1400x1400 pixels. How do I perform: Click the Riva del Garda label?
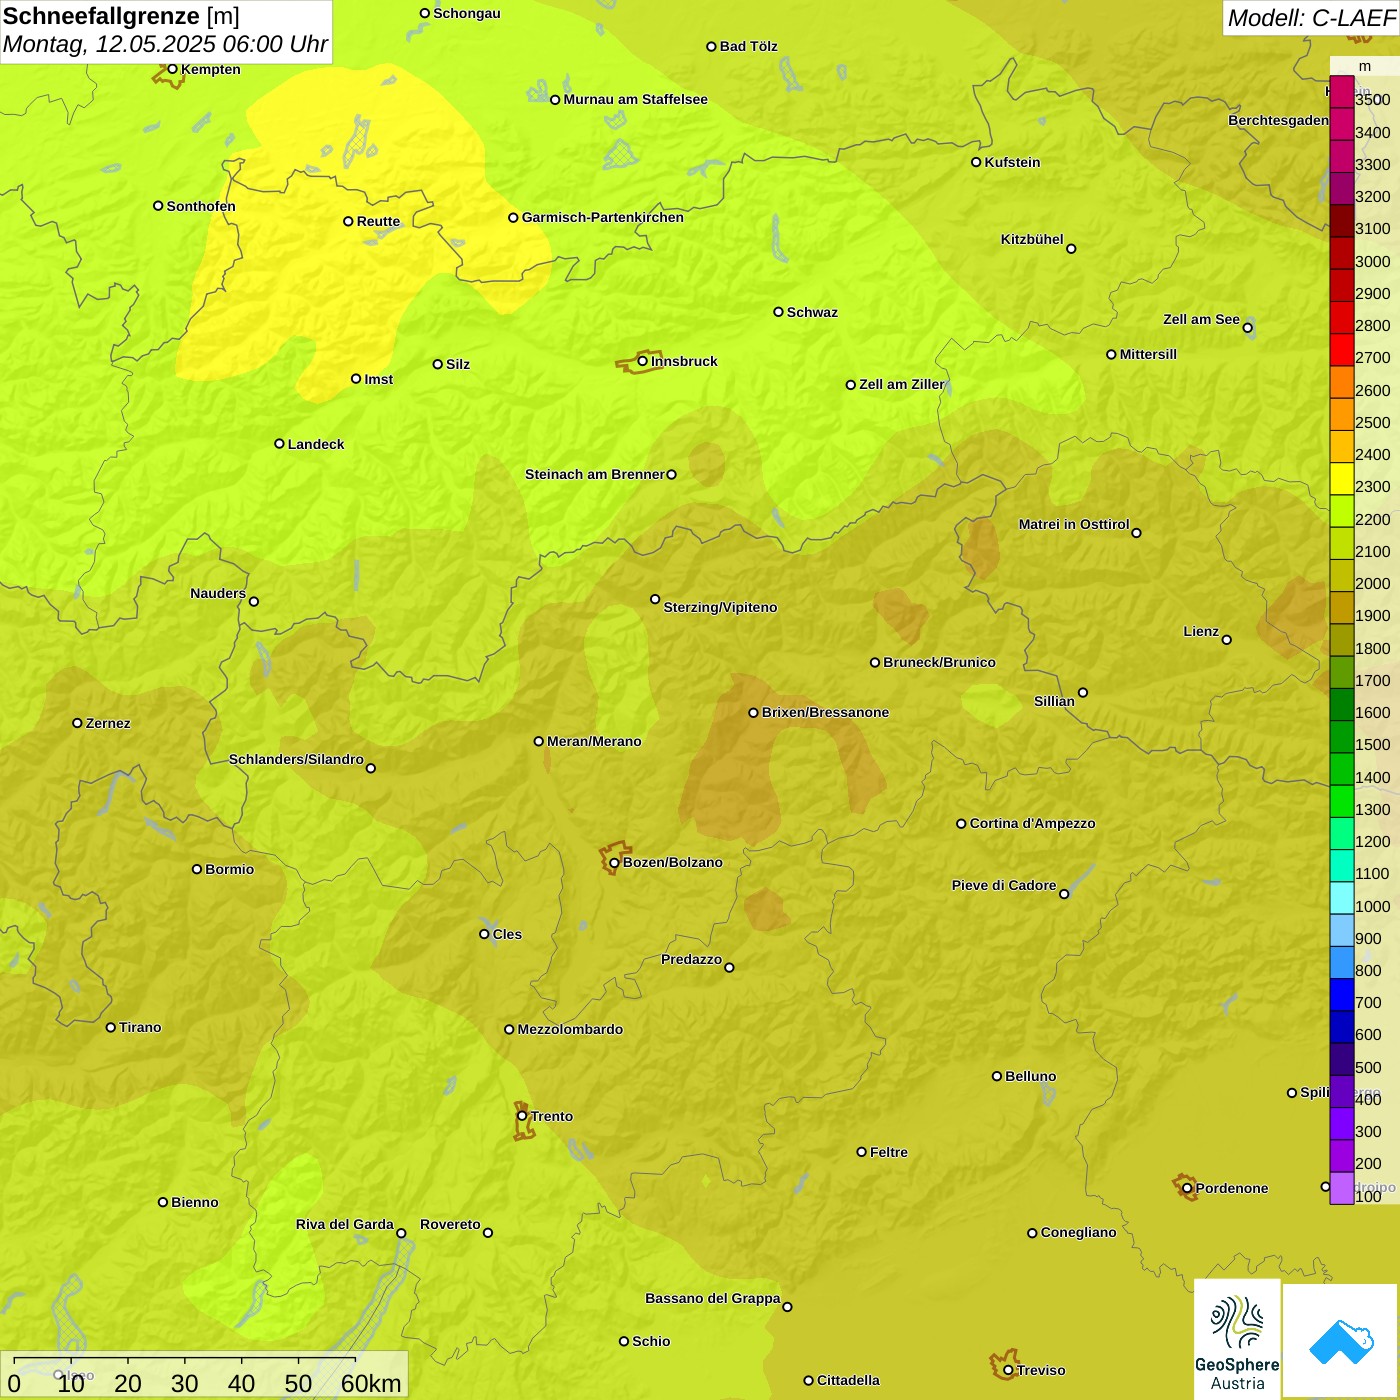coord(345,1224)
